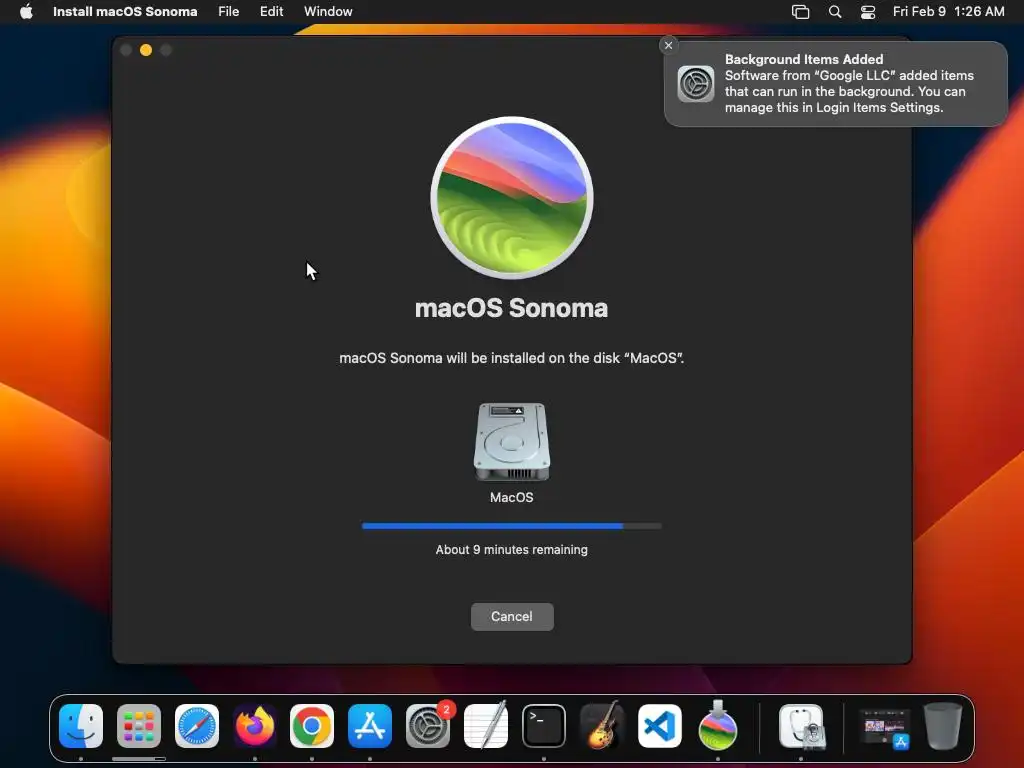Image resolution: width=1024 pixels, height=768 pixels.
Task: Launch Firefox from the Dock
Action: point(255,726)
